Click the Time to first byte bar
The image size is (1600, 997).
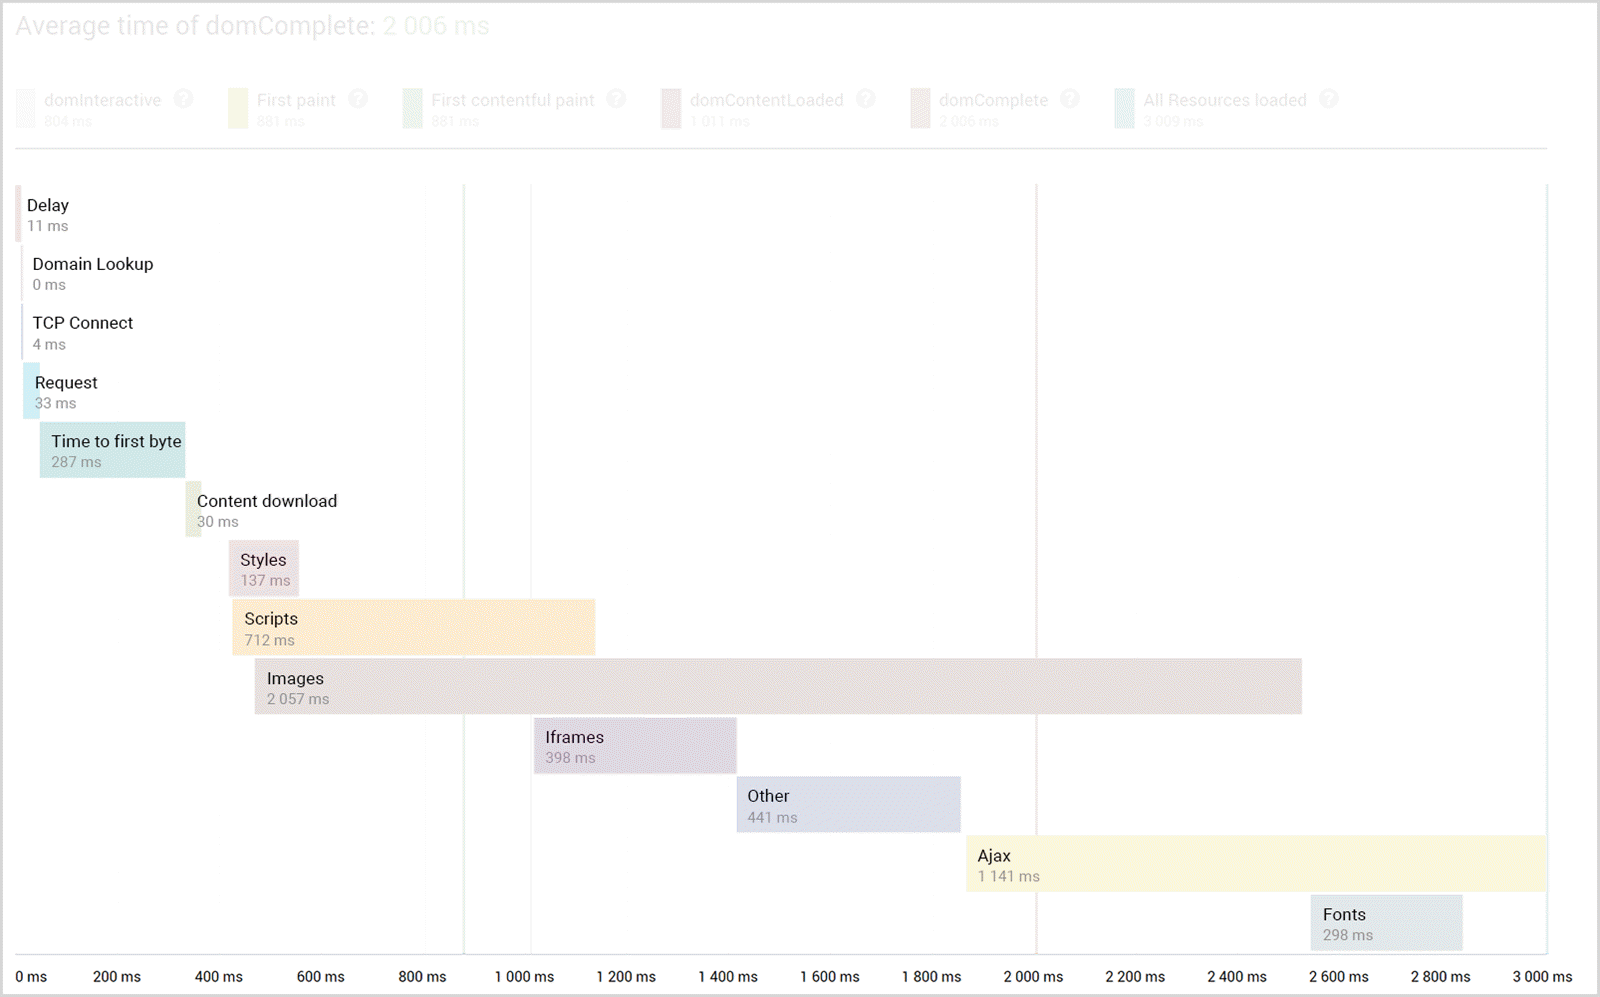pyautogui.click(x=113, y=450)
